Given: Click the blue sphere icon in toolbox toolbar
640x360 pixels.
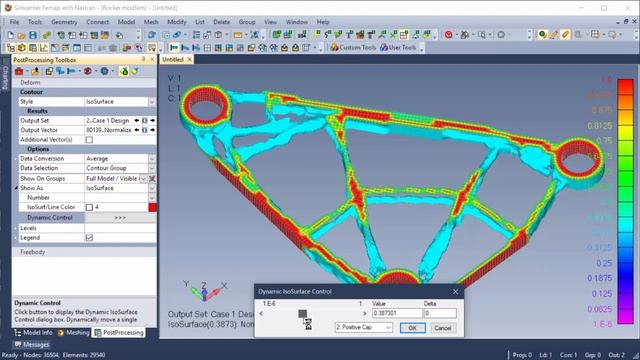Looking at the screenshot, I should [104, 71].
